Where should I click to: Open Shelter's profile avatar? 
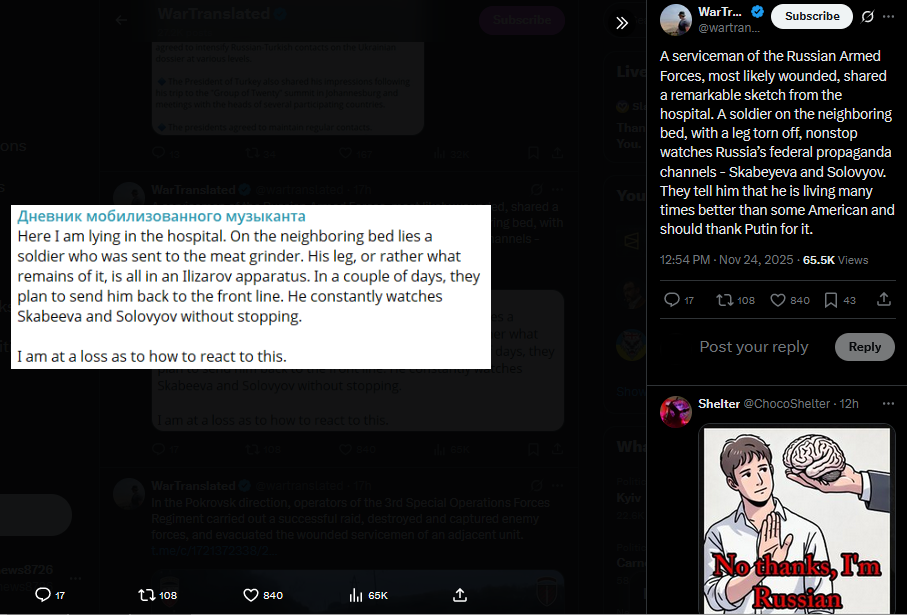pyautogui.click(x=676, y=411)
